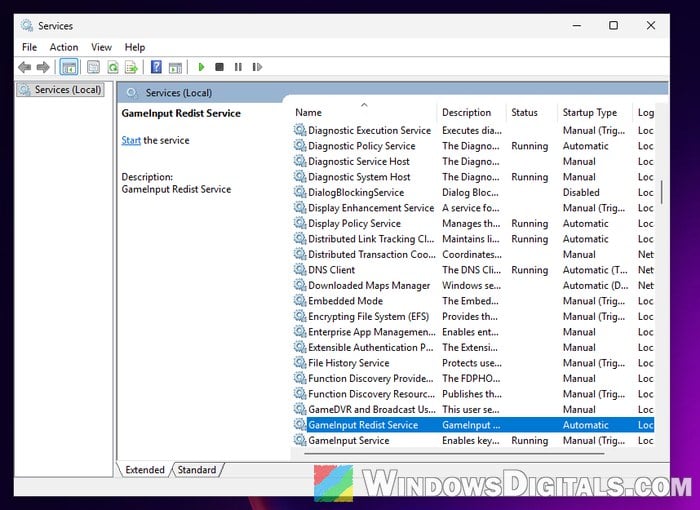Sort by the Description column header
The image size is (700, 510).
coord(471,113)
